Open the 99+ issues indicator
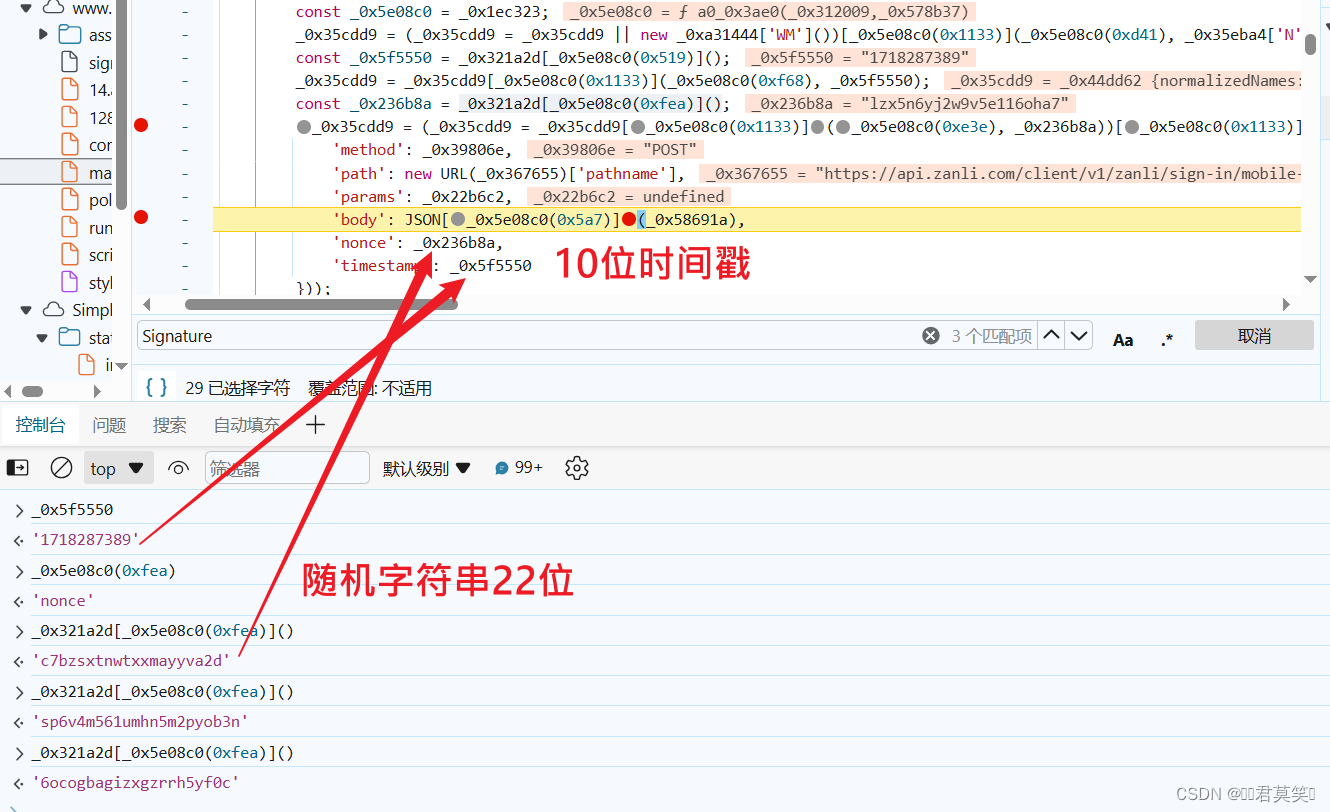 click(519, 467)
